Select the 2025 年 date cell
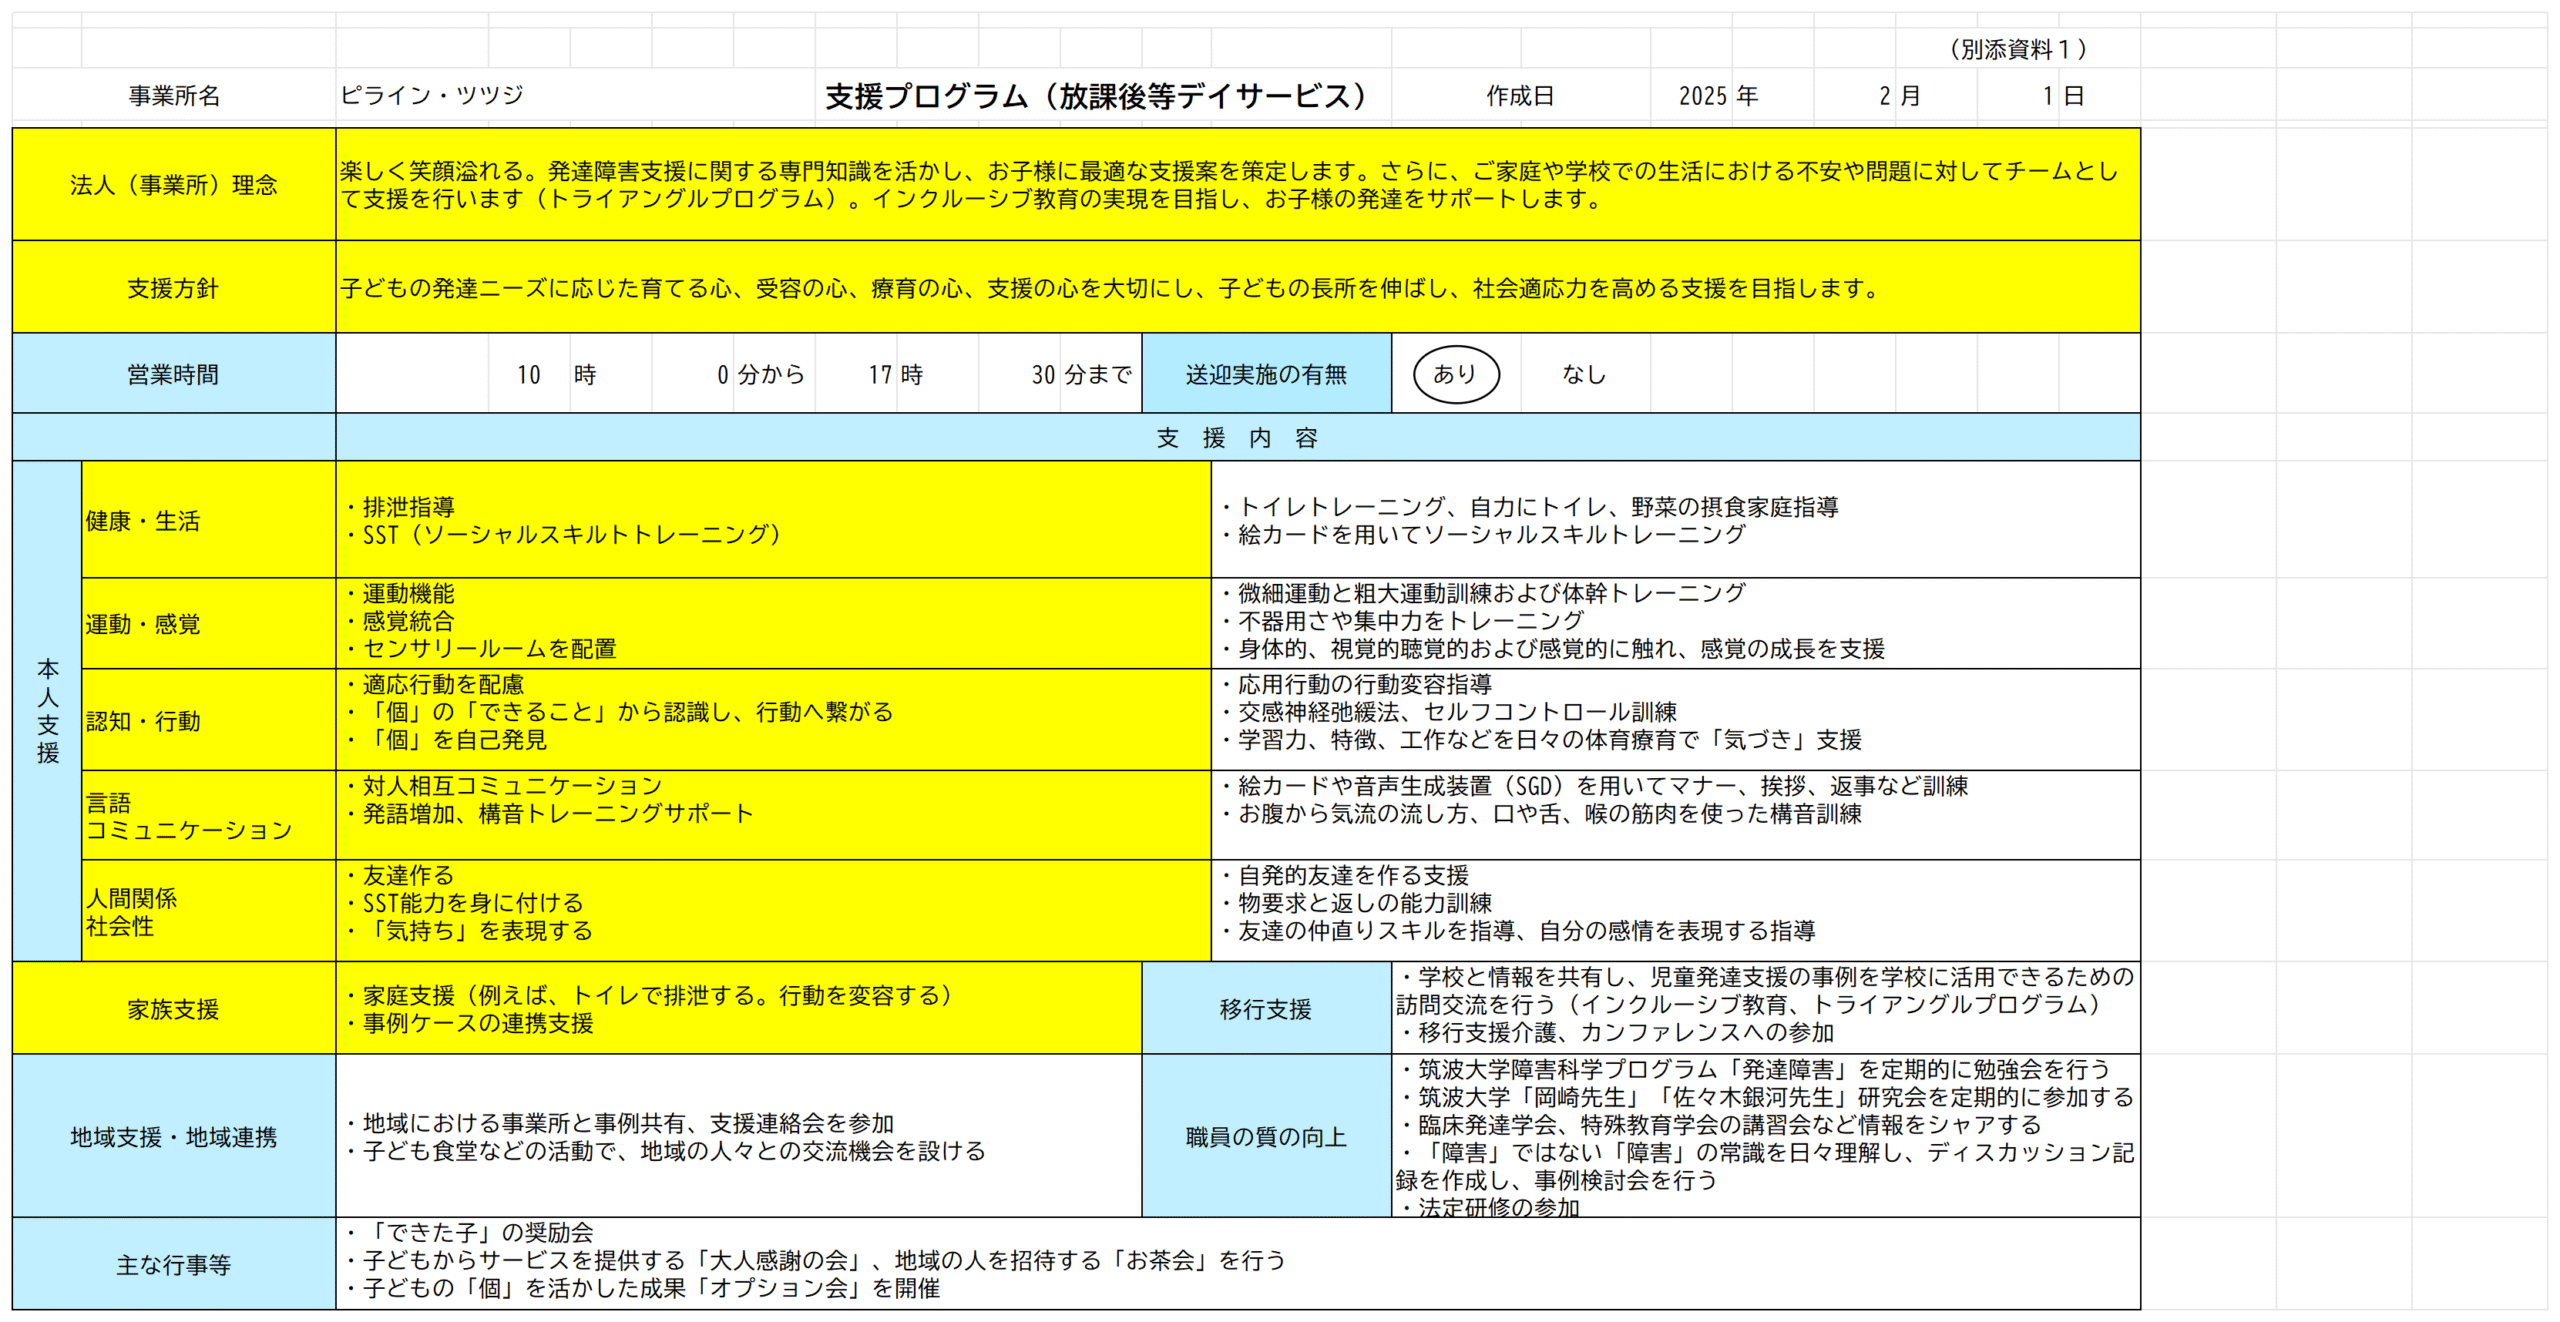Screen dimensions: 2560x1322 1718,96
